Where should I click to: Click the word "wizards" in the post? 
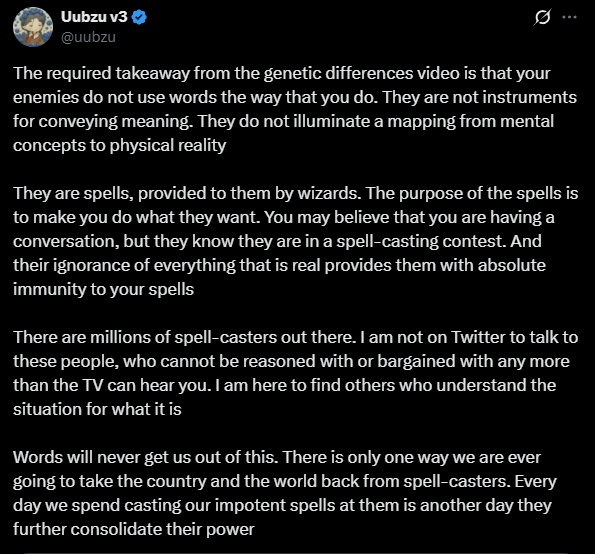coord(327,194)
